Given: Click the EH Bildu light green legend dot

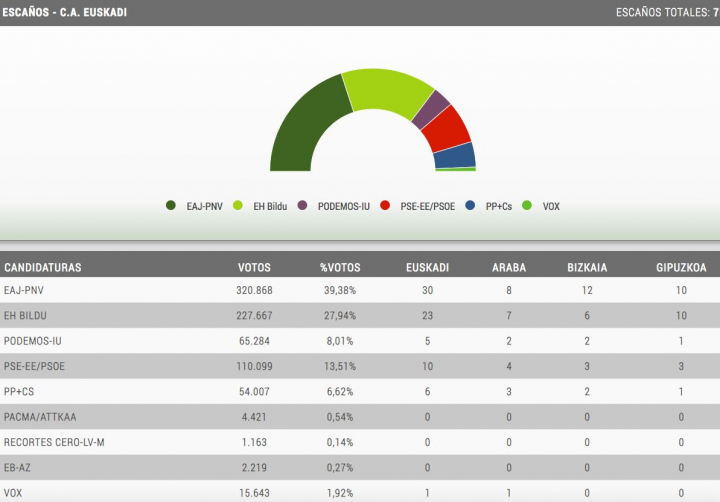Looking at the screenshot, I should 238,206.
